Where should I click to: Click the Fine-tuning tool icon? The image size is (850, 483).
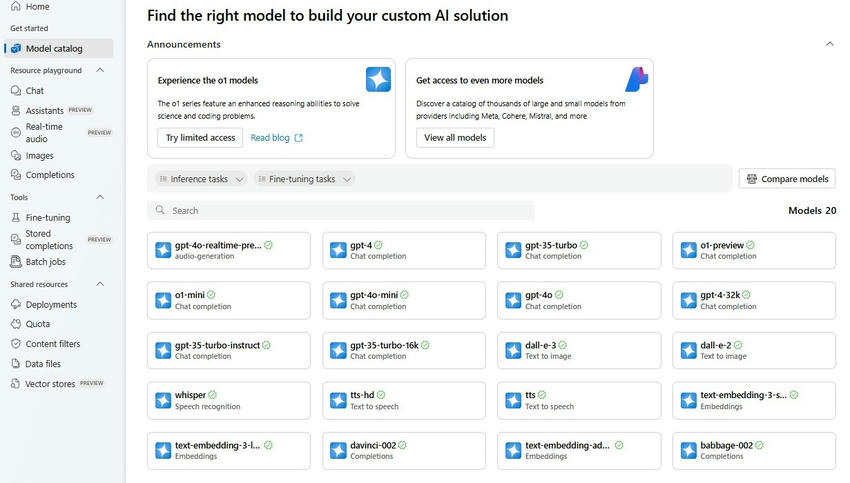(15, 217)
